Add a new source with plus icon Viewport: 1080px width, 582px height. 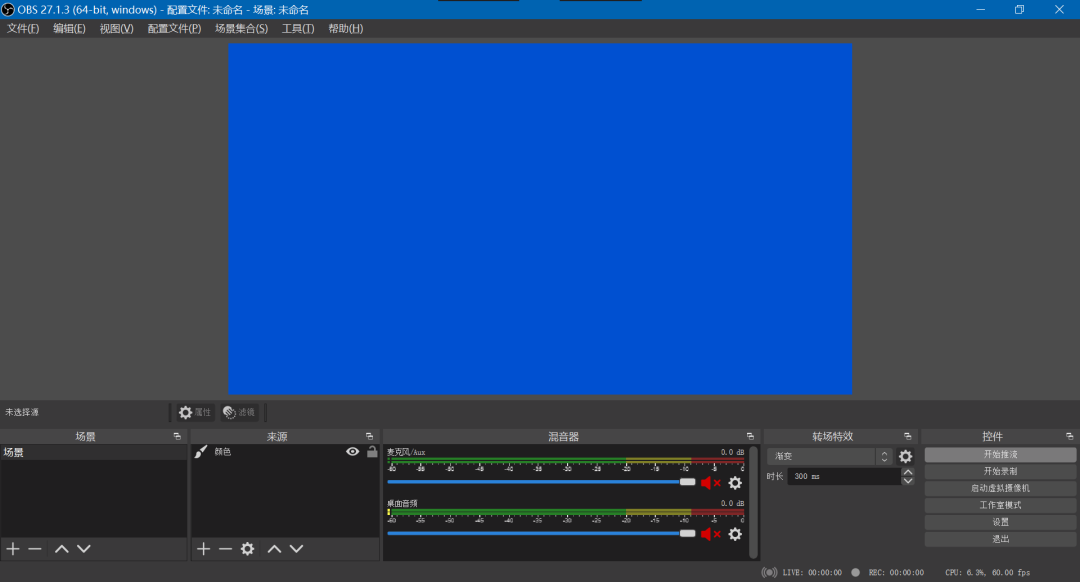pyautogui.click(x=203, y=549)
